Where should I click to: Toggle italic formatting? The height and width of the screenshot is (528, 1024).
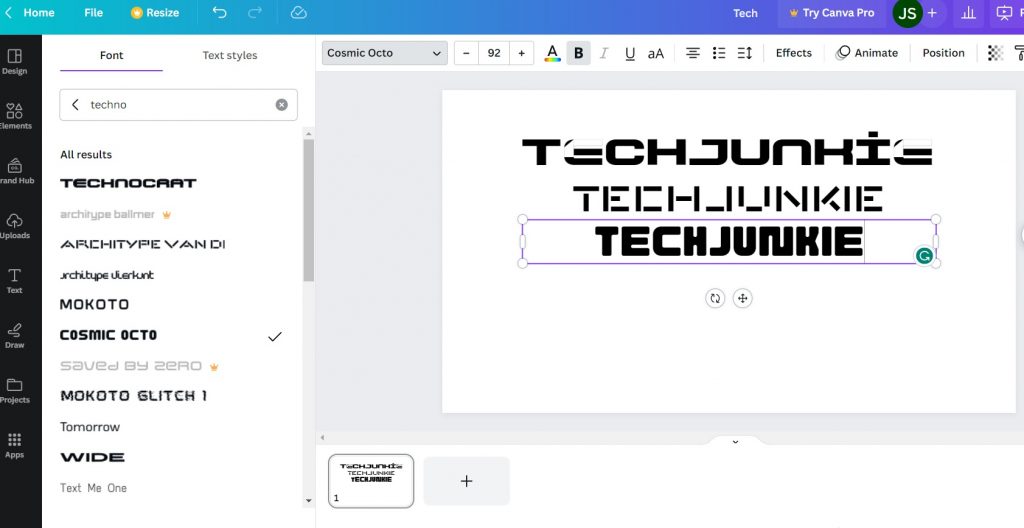[x=604, y=53]
